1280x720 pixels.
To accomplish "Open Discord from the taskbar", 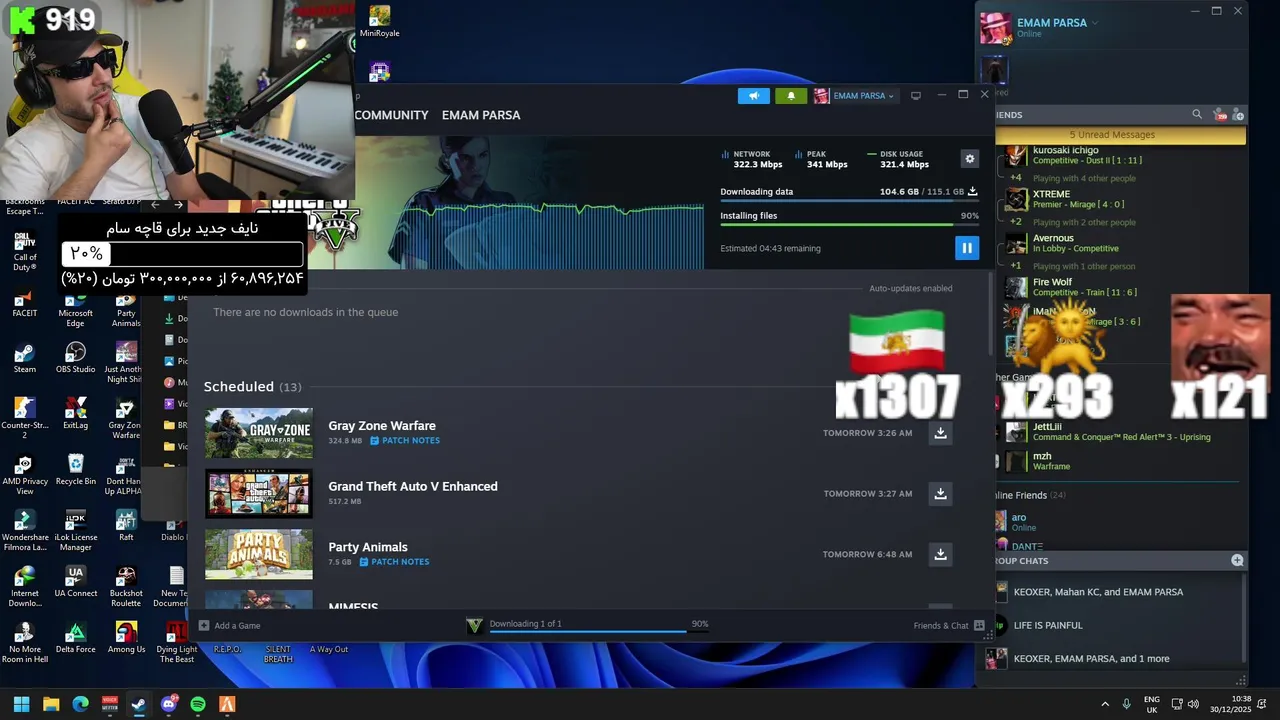I will 168,704.
